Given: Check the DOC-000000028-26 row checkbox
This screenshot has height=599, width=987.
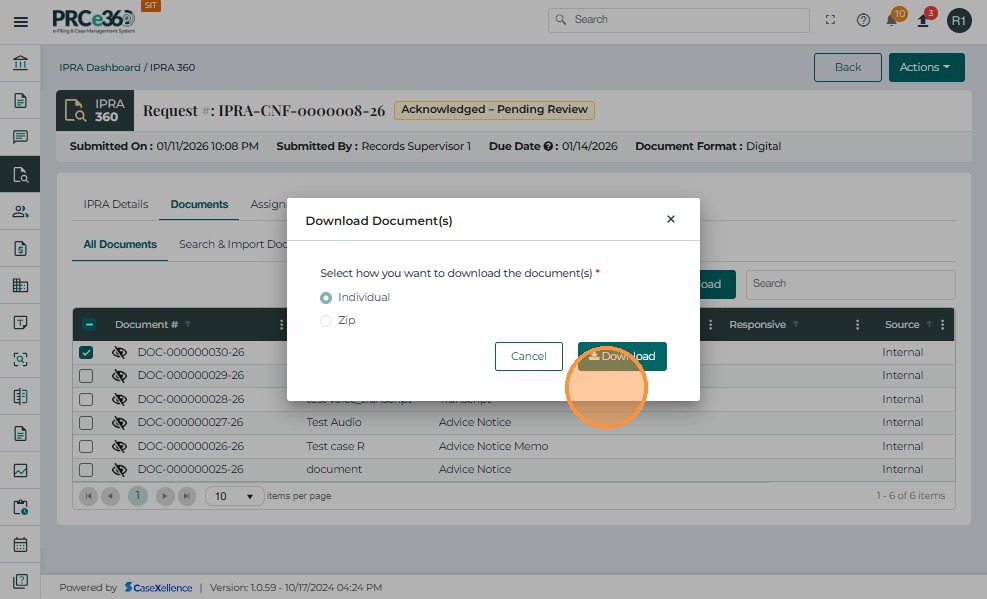Looking at the screenshot, I should 86,400.
